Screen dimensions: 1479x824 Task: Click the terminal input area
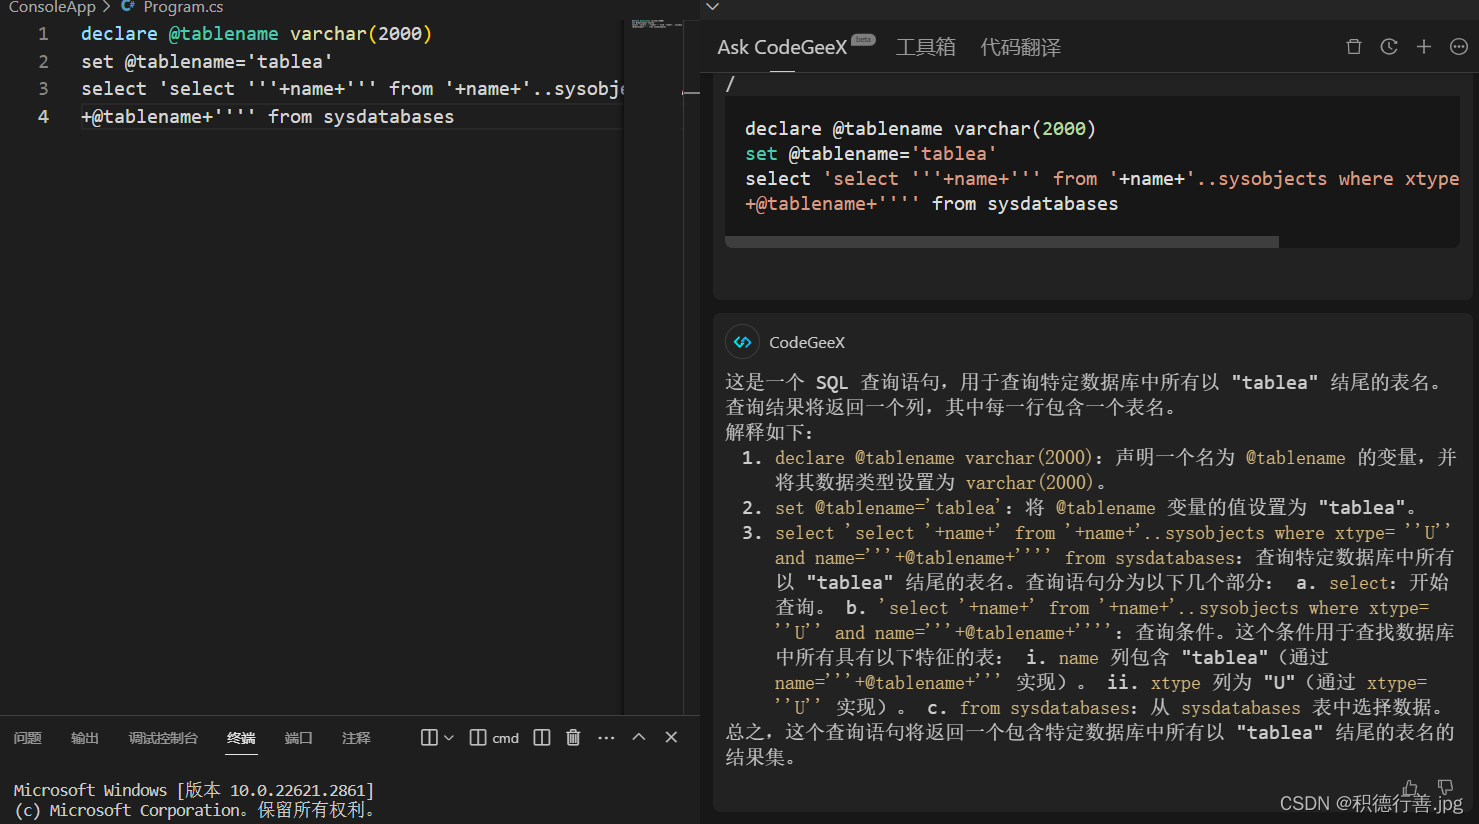coord(350,800)
